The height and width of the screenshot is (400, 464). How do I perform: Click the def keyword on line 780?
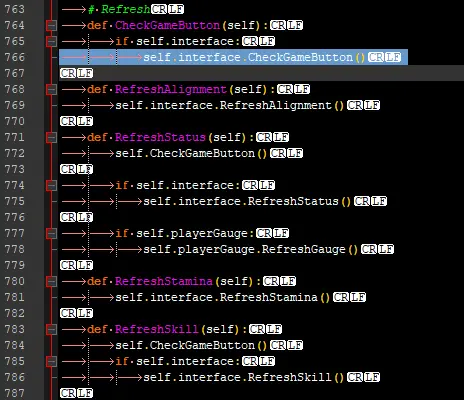(x=98, y=281)
